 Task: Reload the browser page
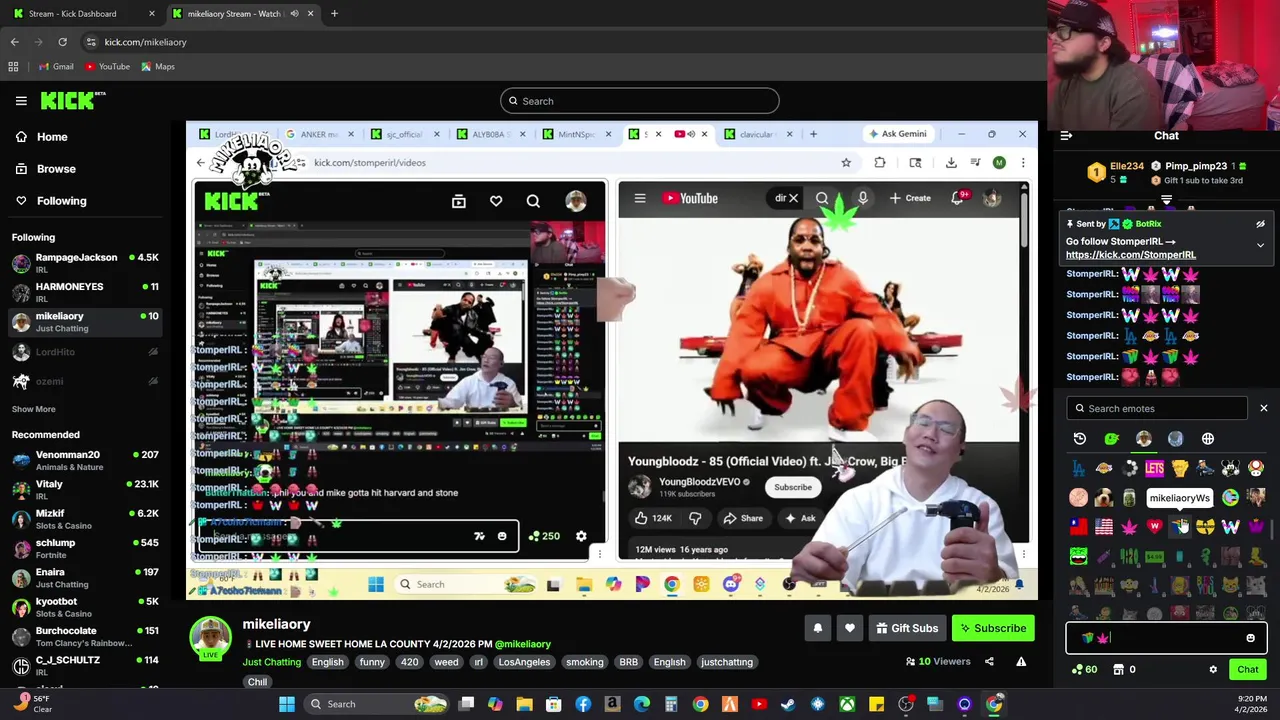pos(62,42)
